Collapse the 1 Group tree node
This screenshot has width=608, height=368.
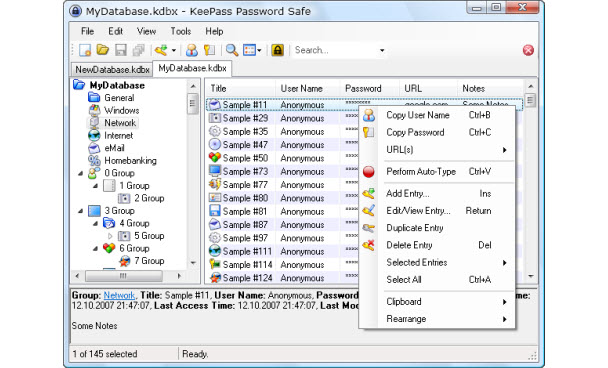95,186
